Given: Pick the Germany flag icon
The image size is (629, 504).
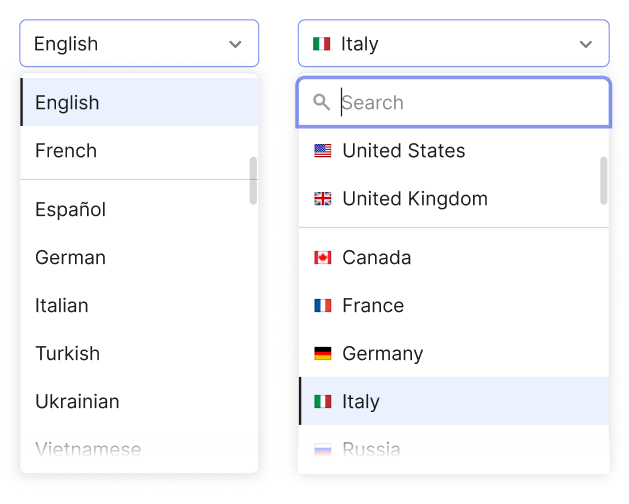Looking at the screenshot, I should click(323, 354).
